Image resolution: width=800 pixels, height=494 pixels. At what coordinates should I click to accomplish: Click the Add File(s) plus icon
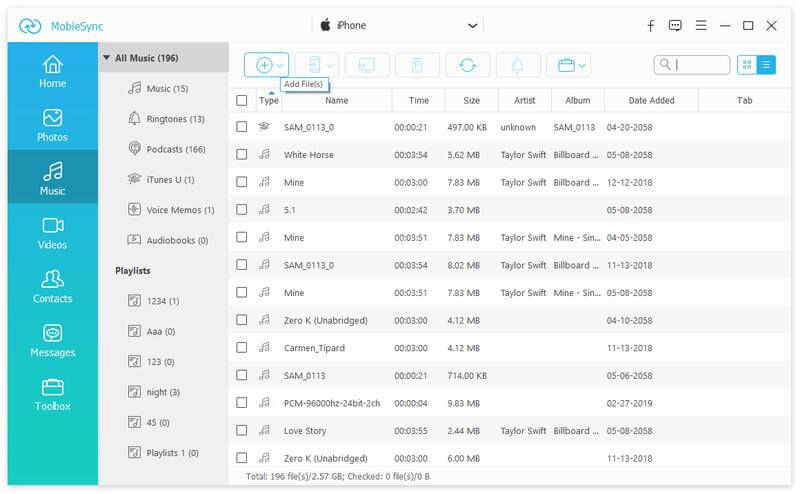click(x=264, y=65)
